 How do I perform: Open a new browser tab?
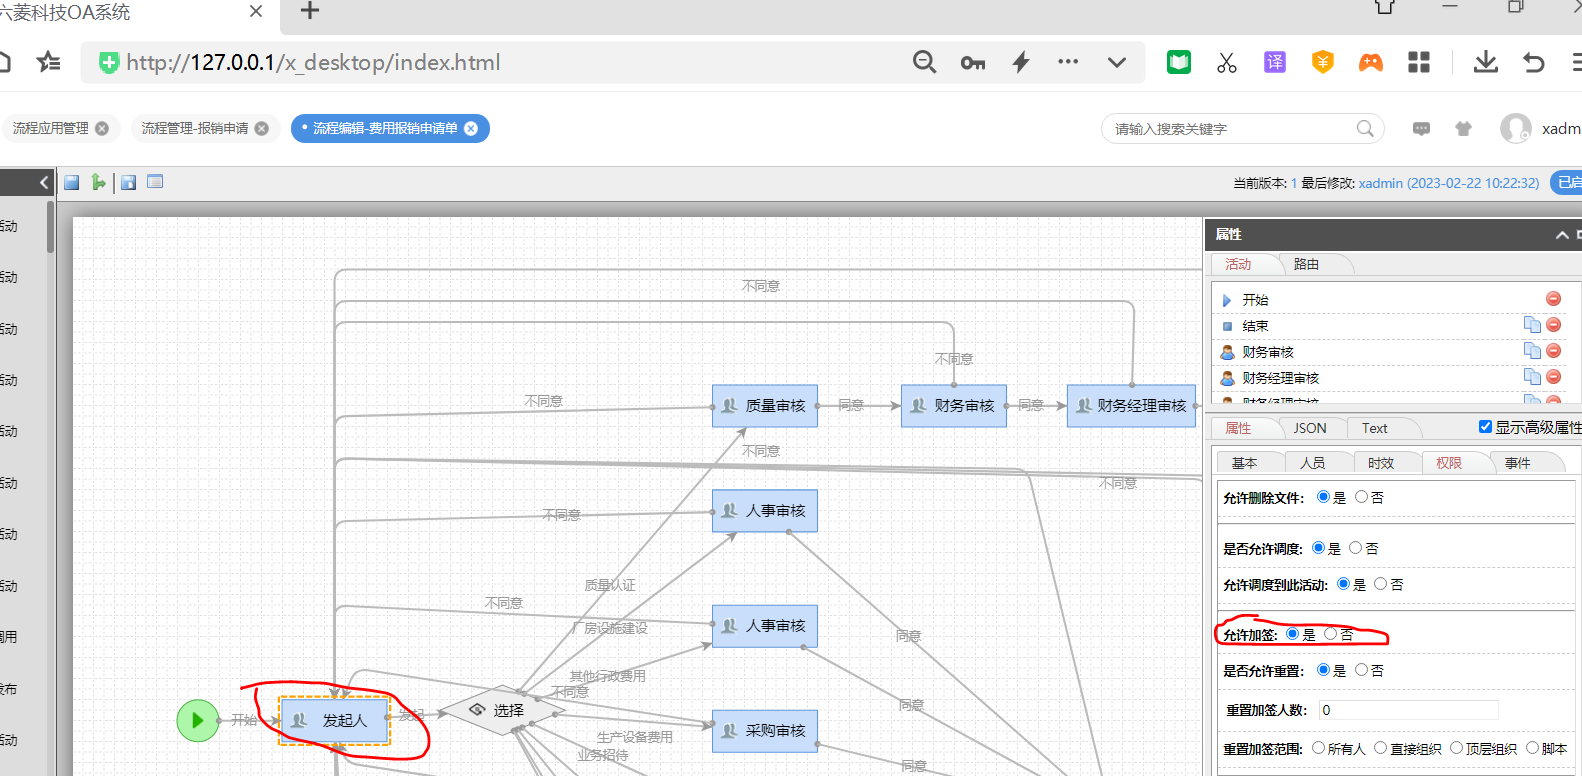click(x=310, y=11)
